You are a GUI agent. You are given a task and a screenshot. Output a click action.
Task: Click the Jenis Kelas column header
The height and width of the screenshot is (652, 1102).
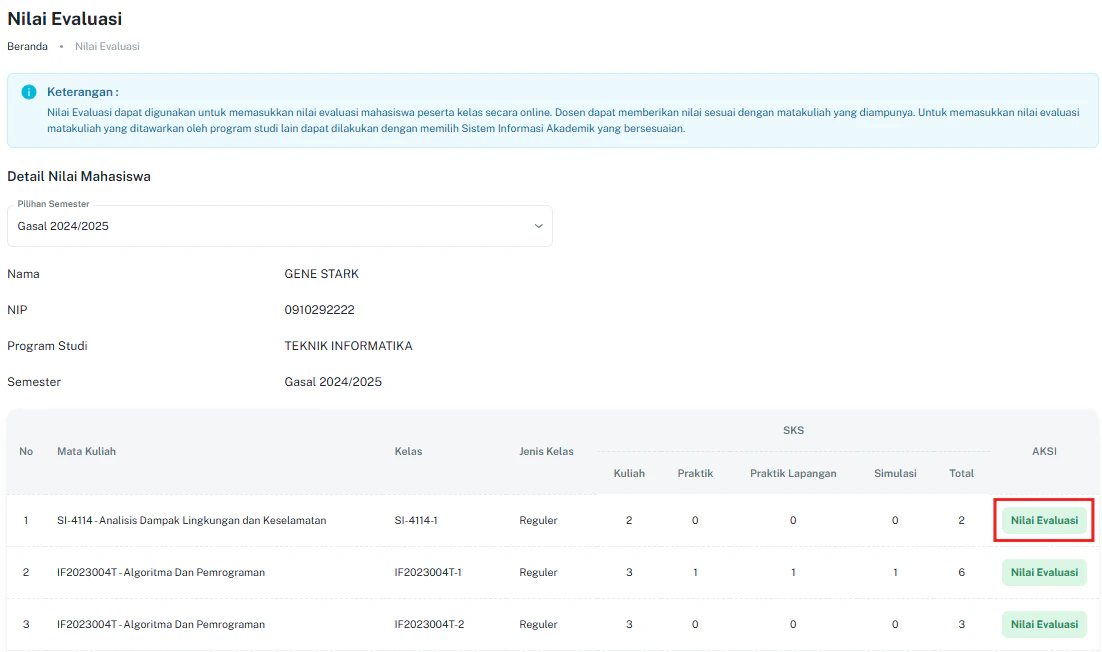tap(546, 452)
